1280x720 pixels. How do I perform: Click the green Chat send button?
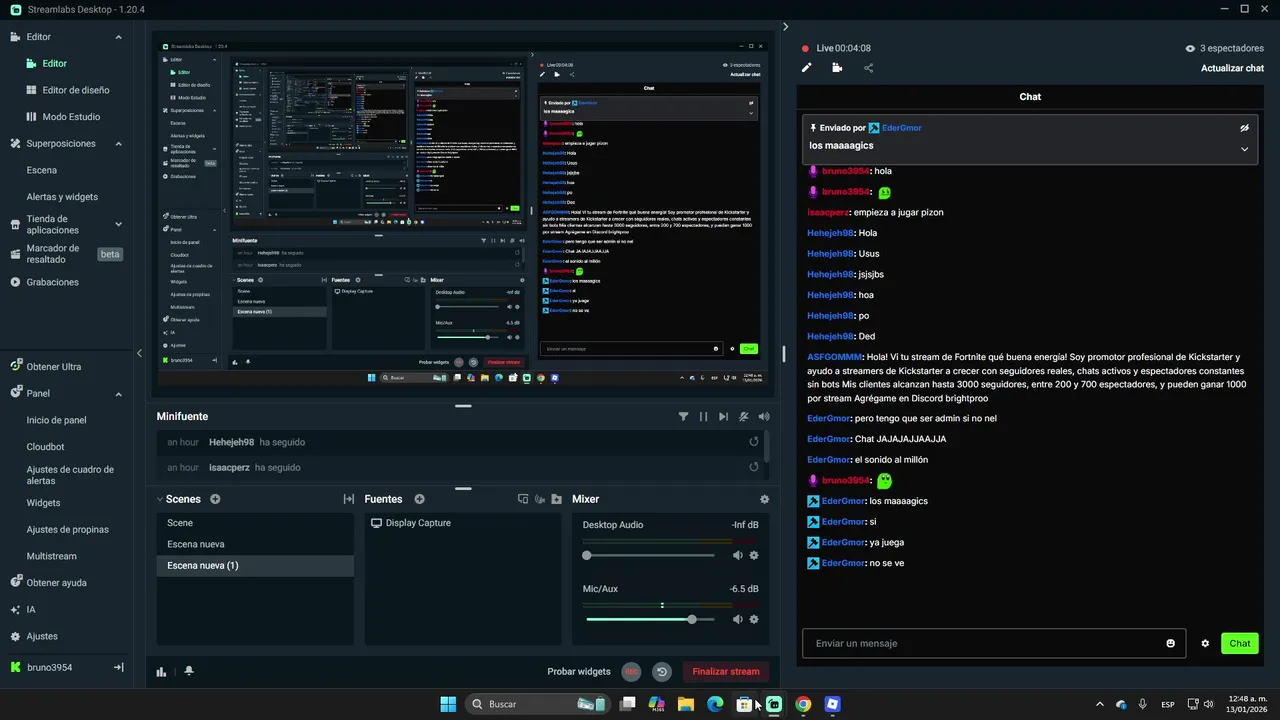(x=1240, y=643)
